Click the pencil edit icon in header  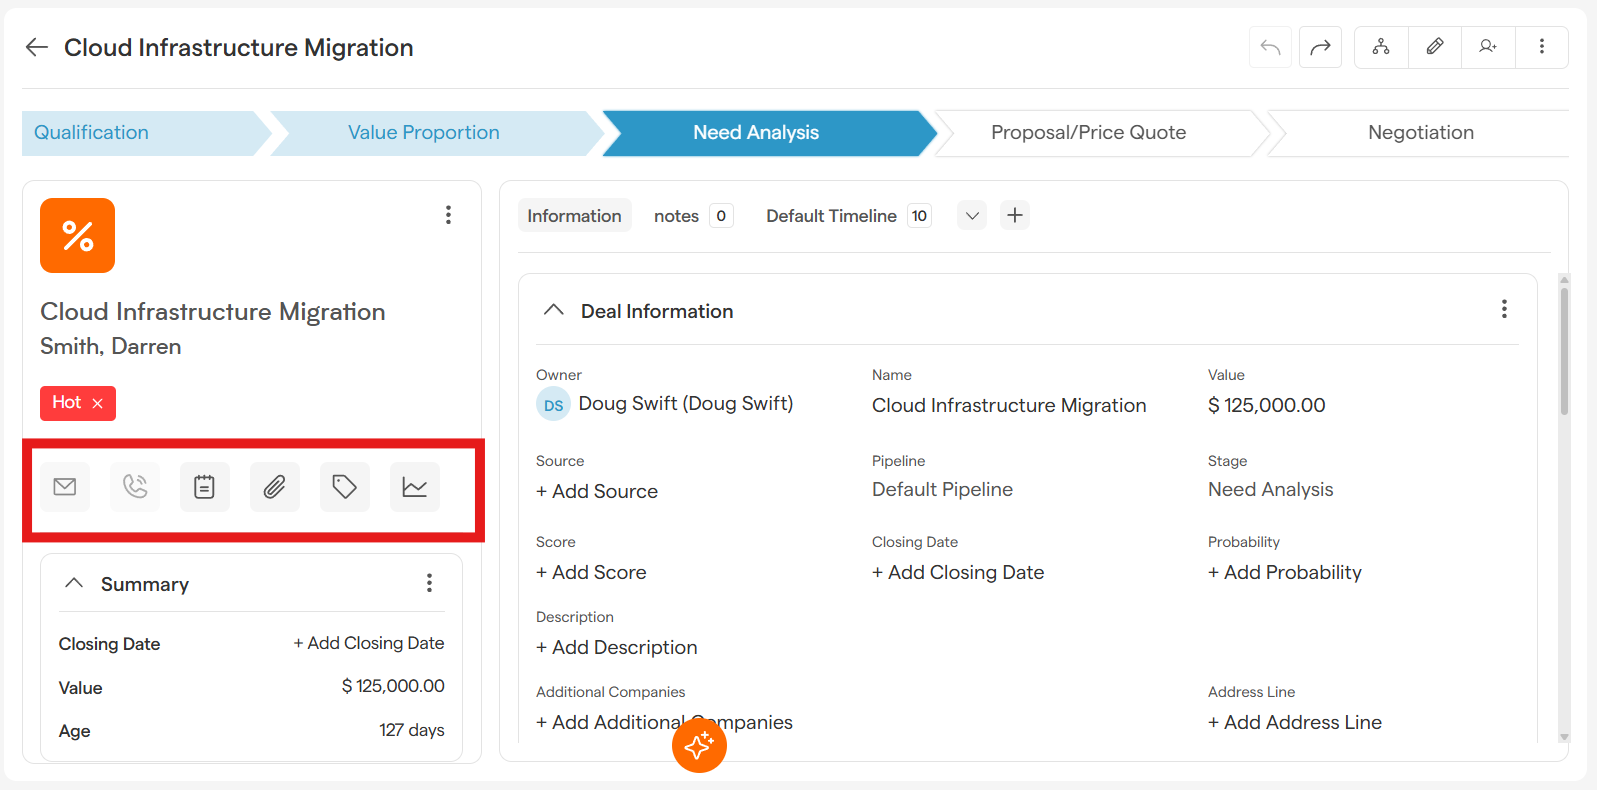1435,47
